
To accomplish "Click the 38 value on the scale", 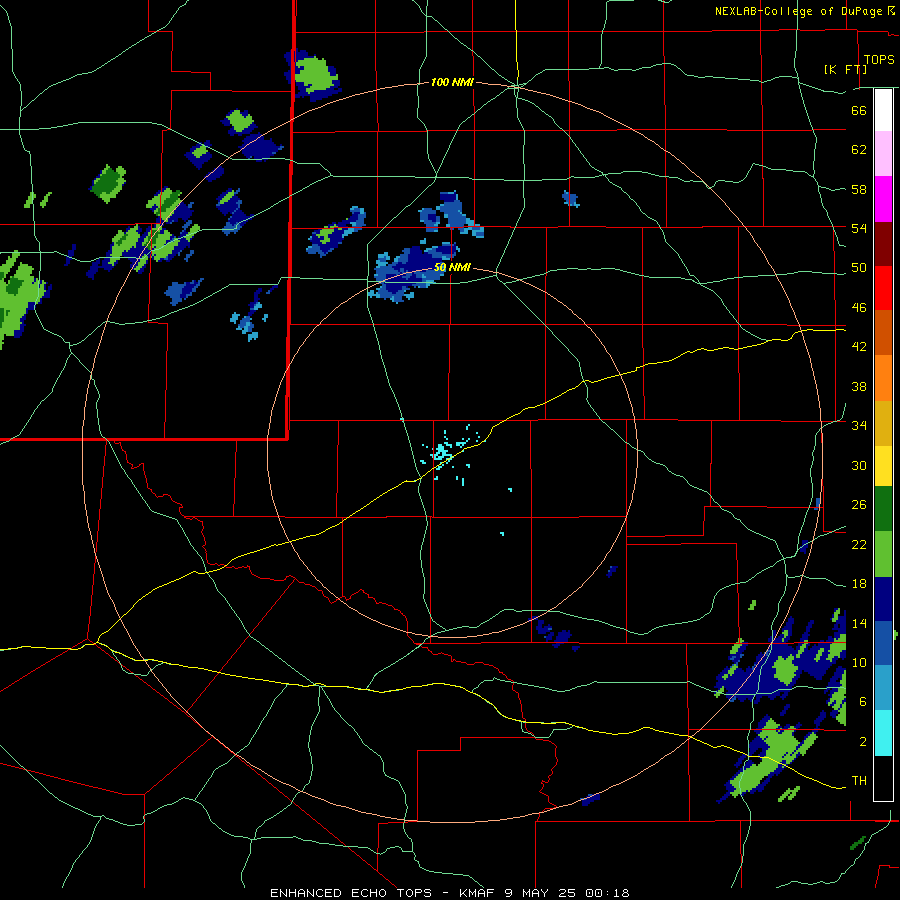I will tap(859, 386).
